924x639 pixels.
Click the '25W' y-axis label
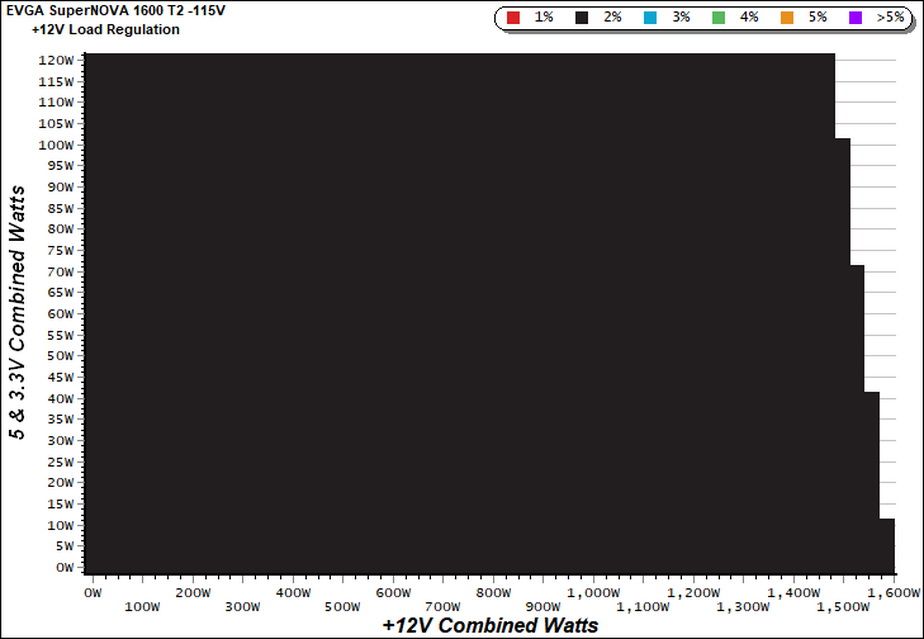click(x=61, y=462)
